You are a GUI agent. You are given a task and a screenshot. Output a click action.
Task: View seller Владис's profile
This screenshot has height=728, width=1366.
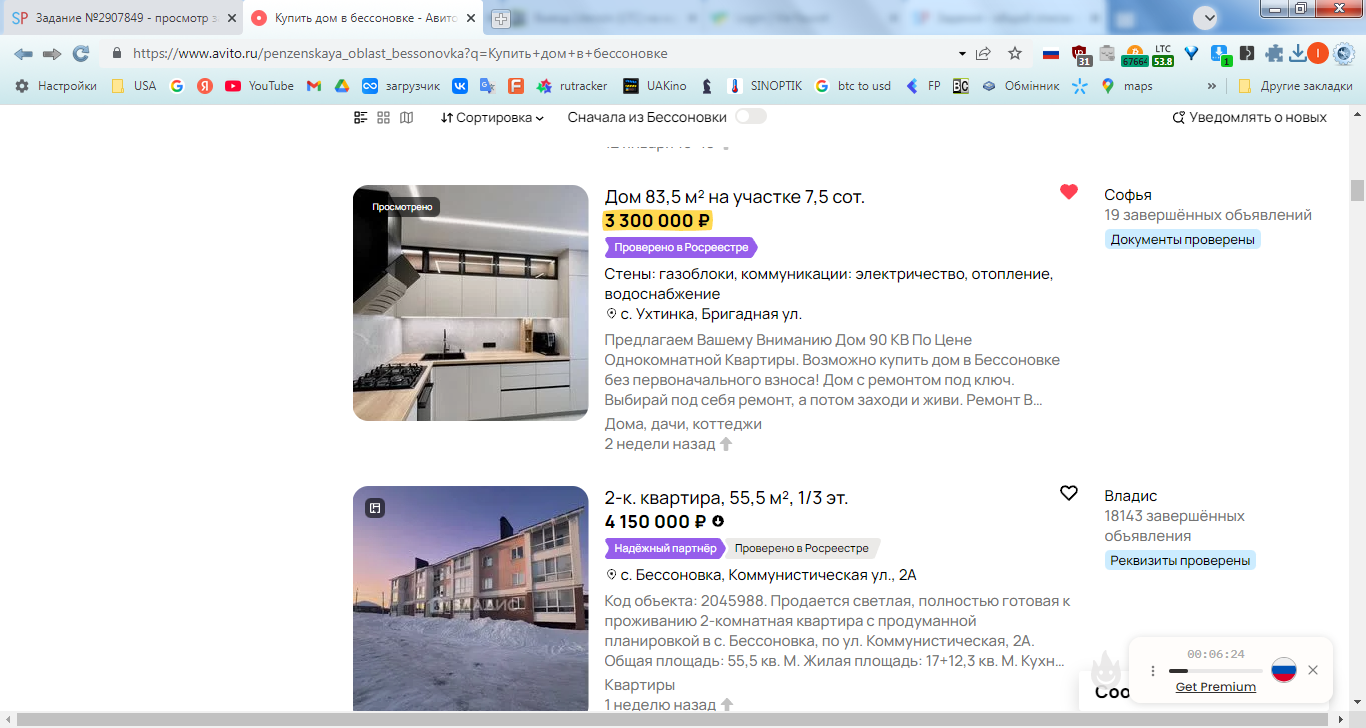(x=1131, y=496)
